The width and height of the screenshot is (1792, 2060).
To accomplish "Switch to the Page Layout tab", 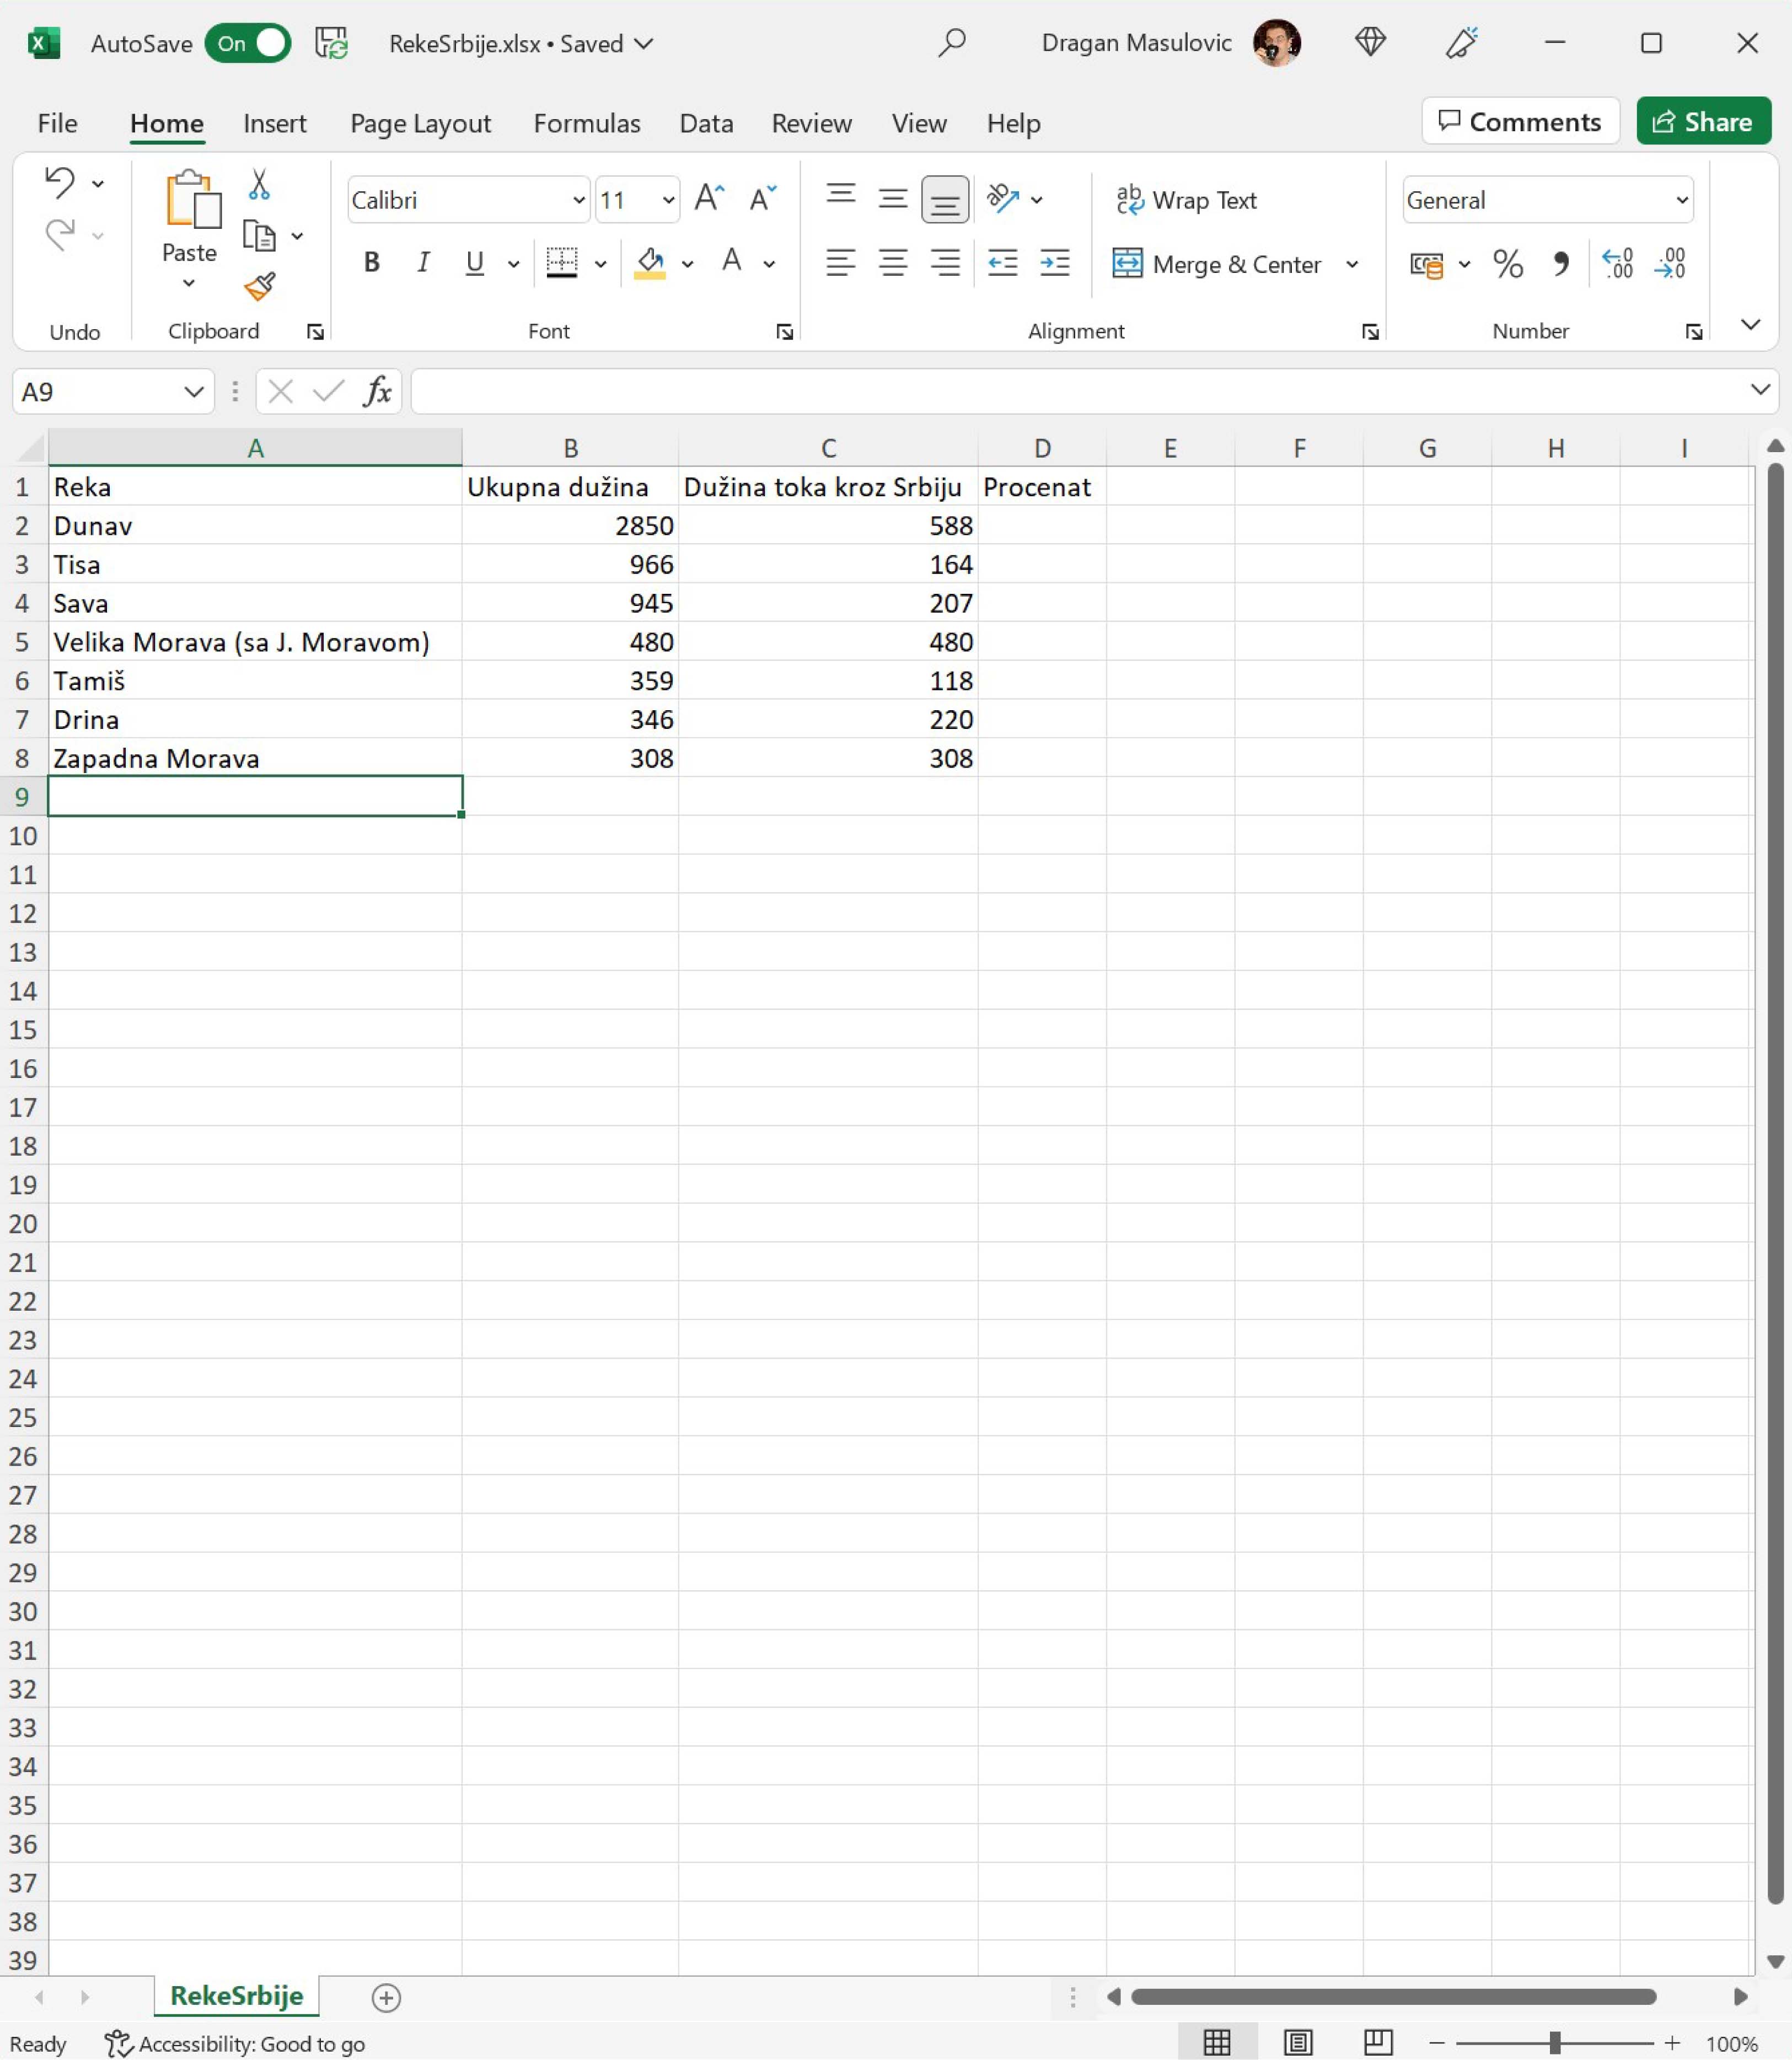I will [420, 123].
